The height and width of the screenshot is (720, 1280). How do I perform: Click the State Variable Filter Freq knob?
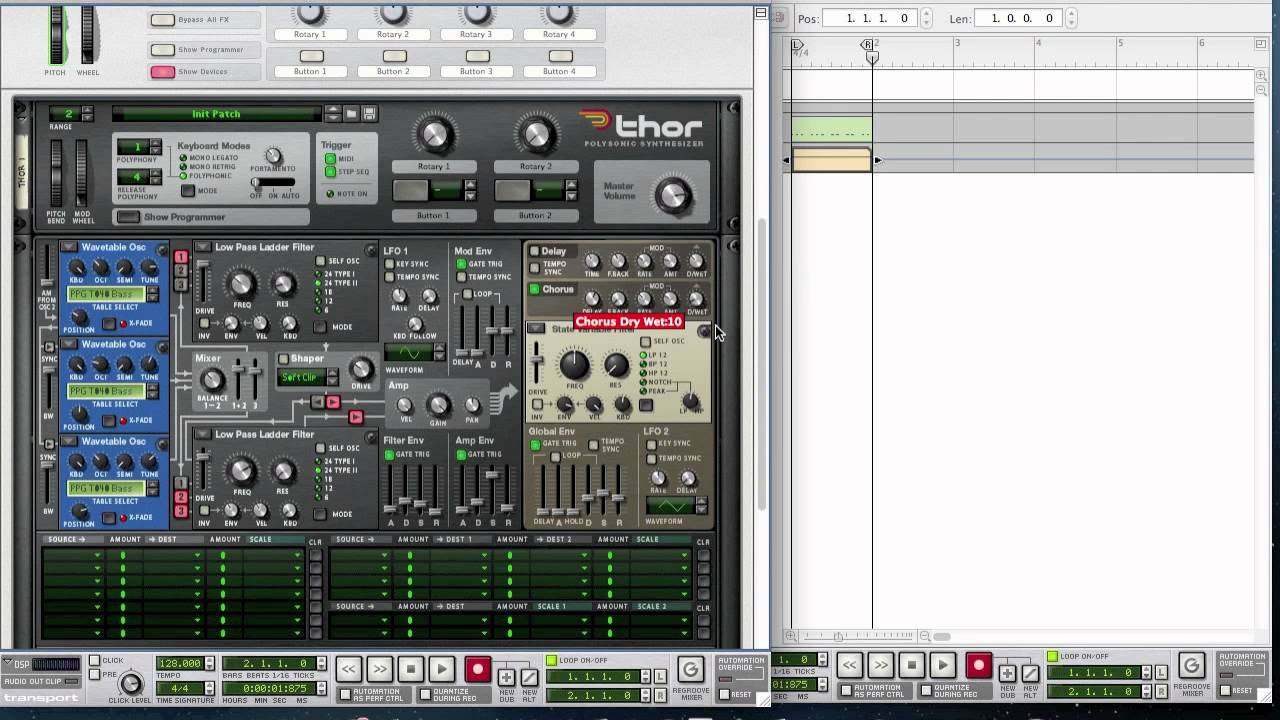coord(575,365)
